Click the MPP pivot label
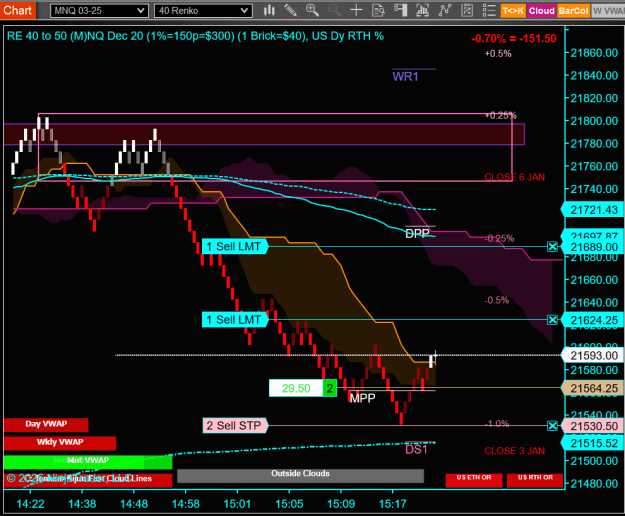This screenshot has height=516, width=625. pyautogui.click(x=362, y=398)
